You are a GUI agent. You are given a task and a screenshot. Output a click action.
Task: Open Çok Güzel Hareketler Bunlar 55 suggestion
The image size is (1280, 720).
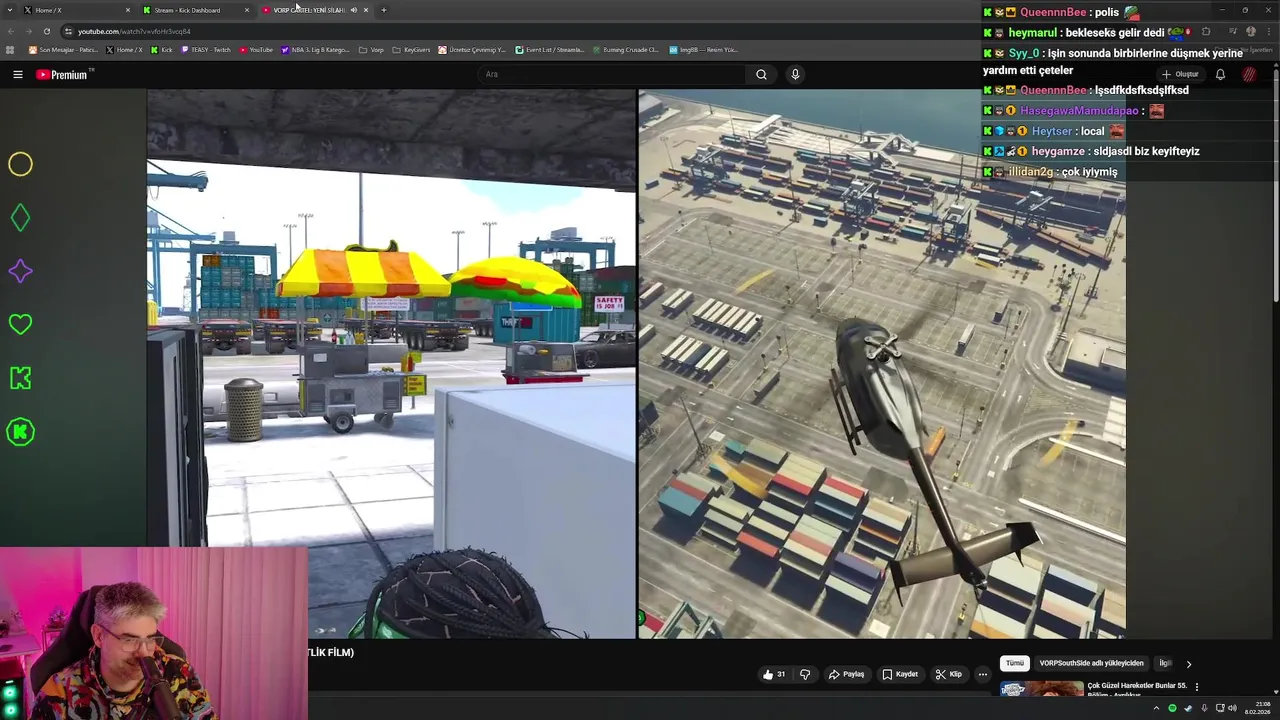pyautogui.click(x=1137, y=686)
